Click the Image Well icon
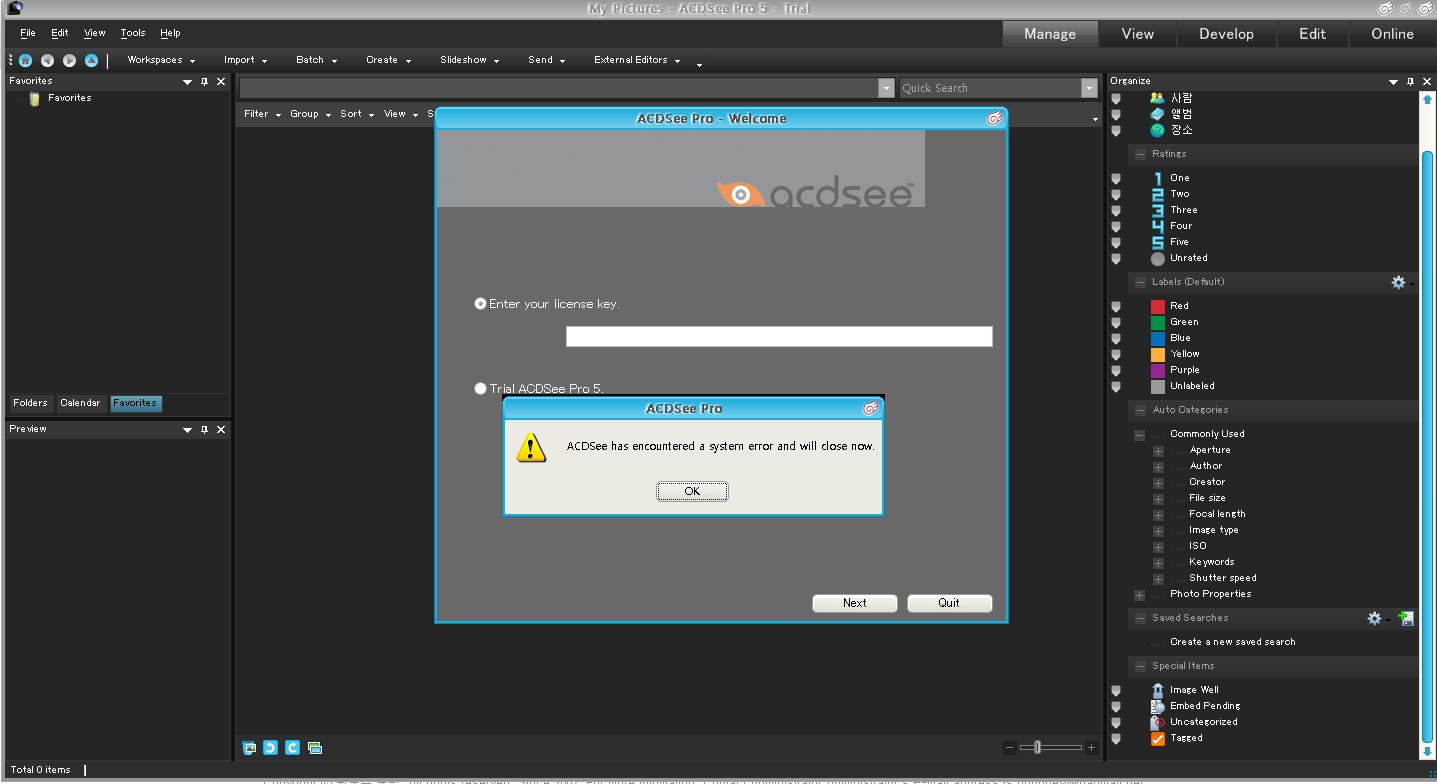Screen dimensions: 1437x784 click(x=1158, y=690)
